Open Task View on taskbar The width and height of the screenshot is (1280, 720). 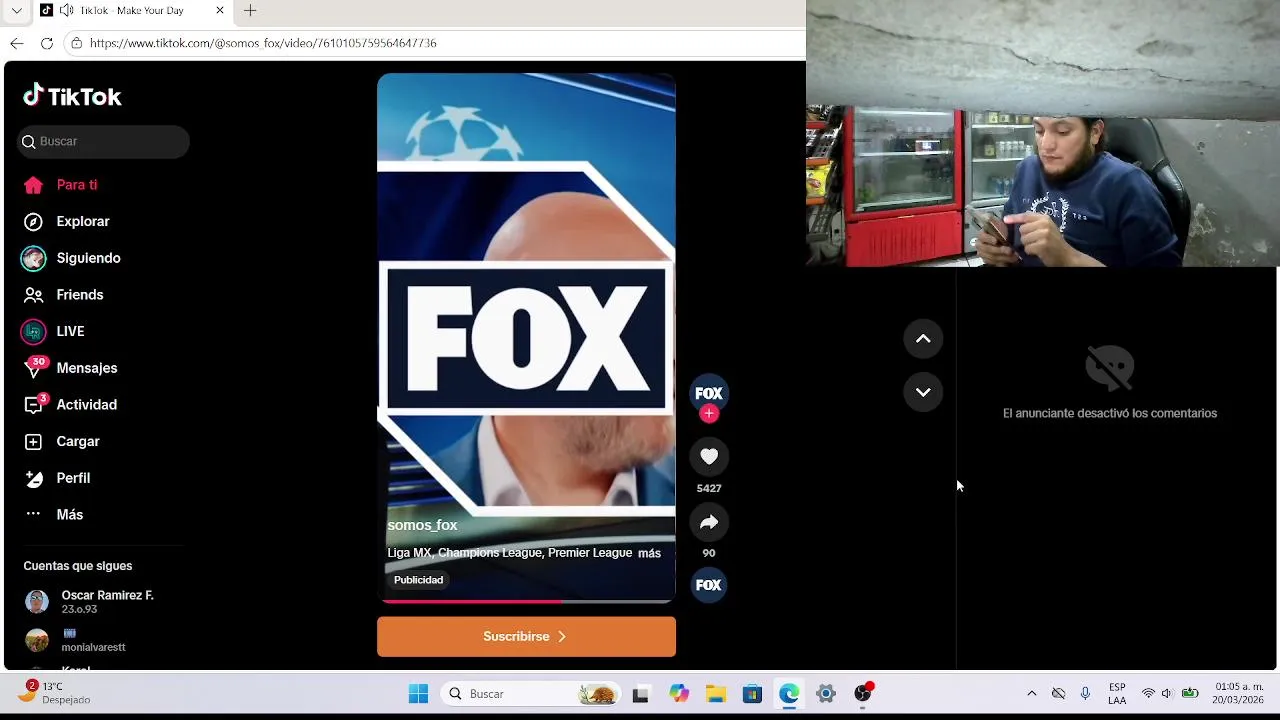[641, 694]
